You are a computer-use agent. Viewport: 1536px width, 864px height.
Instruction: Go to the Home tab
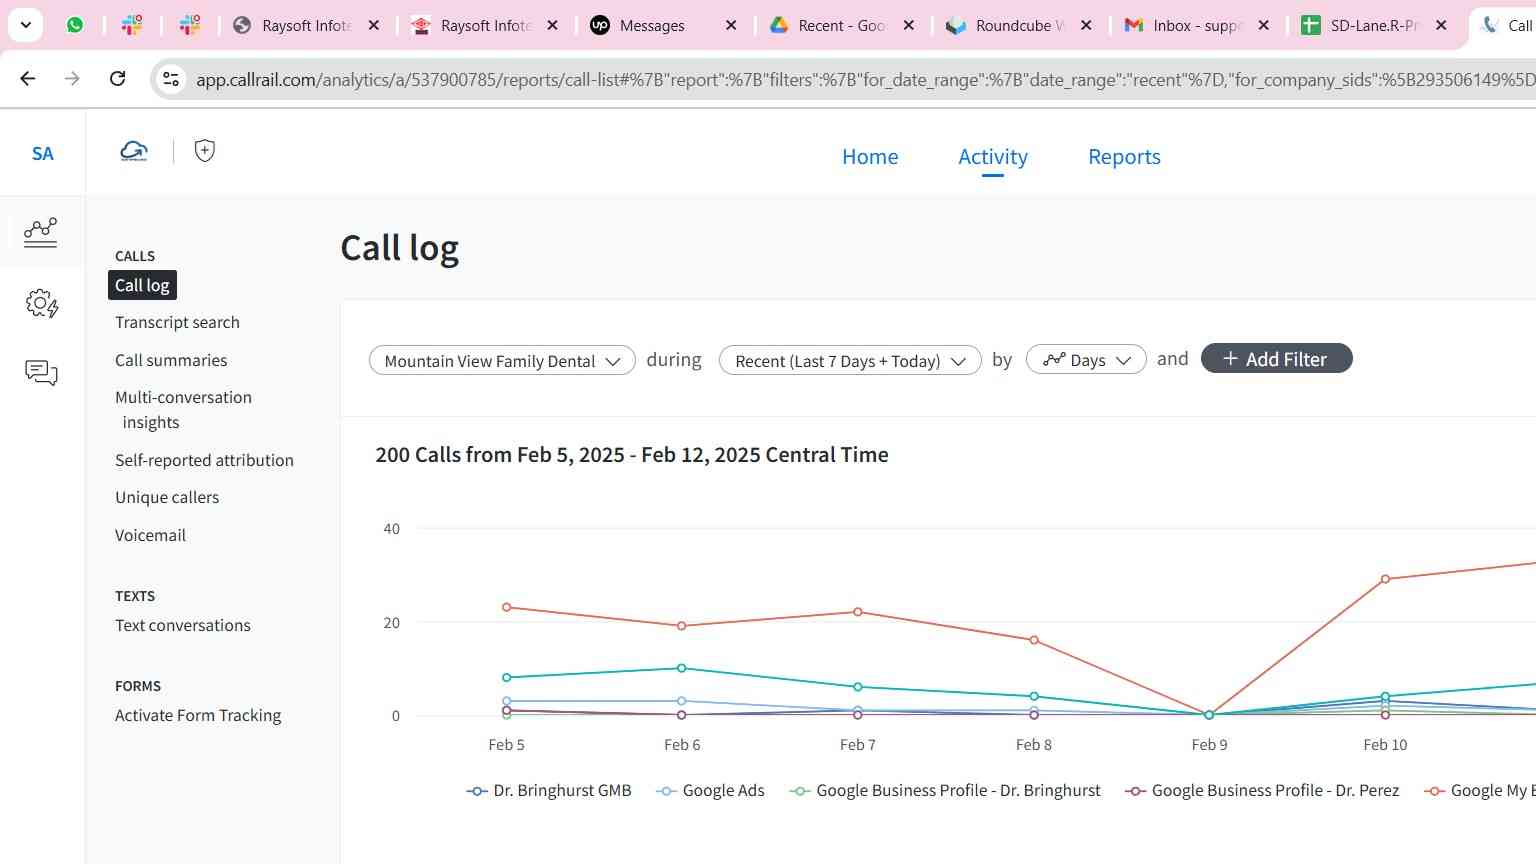click(870, 157)
